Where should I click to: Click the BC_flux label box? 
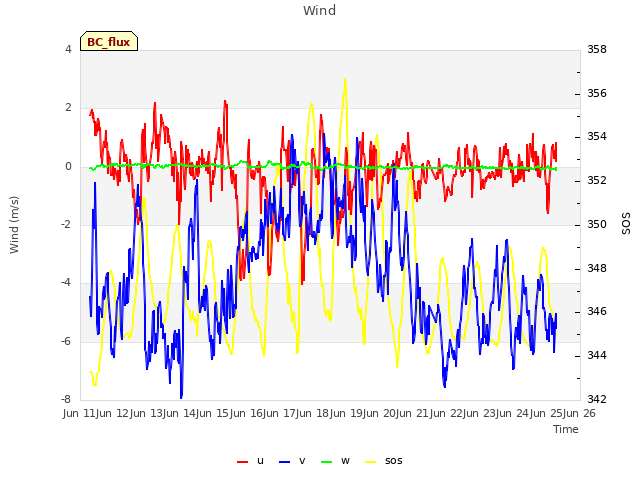pos(109,41)
